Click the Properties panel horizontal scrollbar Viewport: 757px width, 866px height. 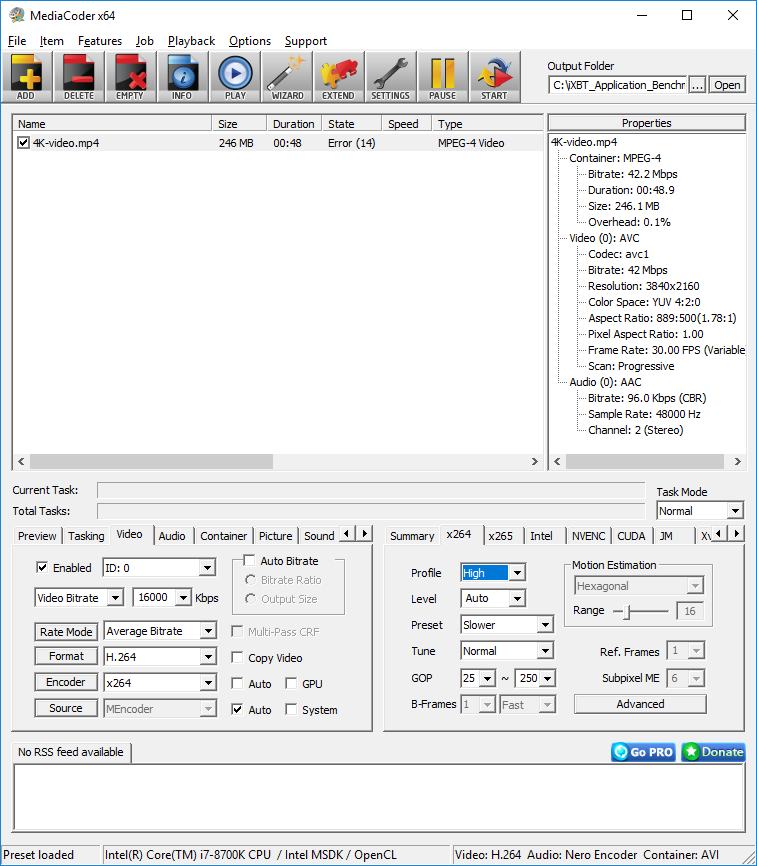coord(647,461)
